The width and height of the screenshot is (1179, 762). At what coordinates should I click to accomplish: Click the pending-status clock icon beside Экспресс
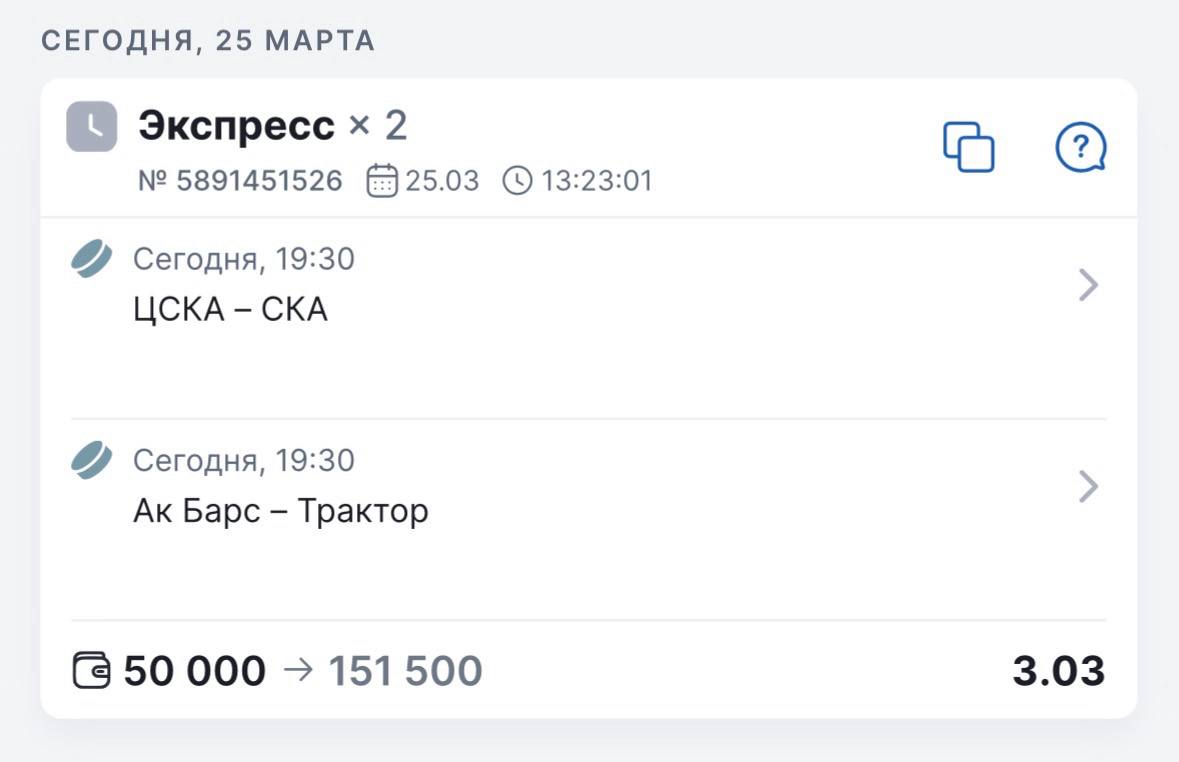click(92, 127)
